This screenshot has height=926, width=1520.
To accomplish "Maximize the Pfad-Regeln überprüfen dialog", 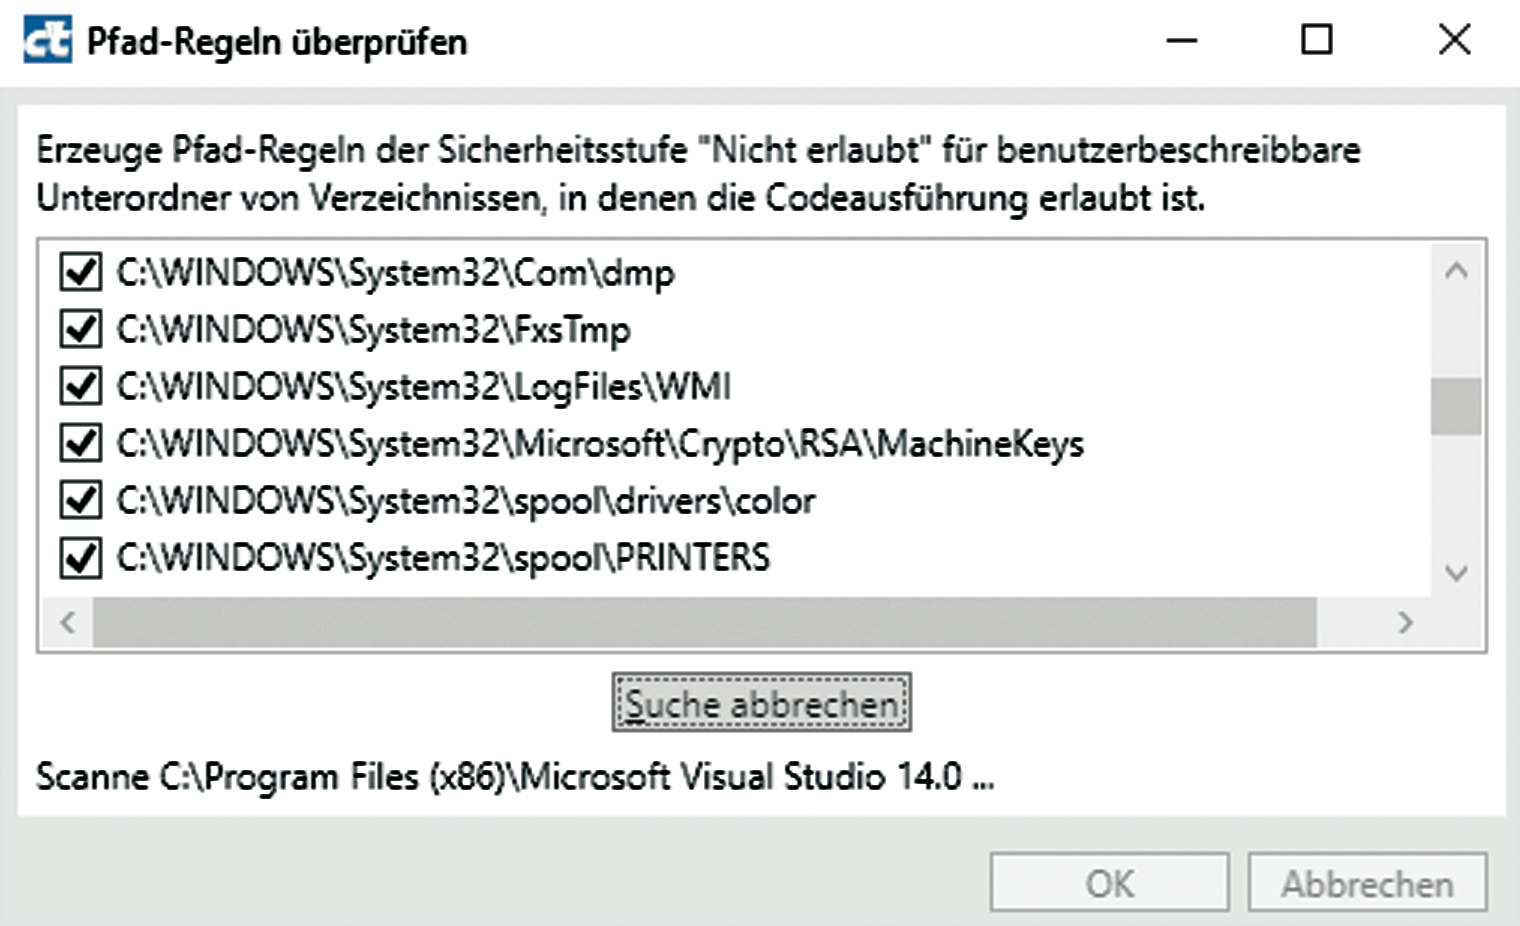I will tap(1316, 40).
